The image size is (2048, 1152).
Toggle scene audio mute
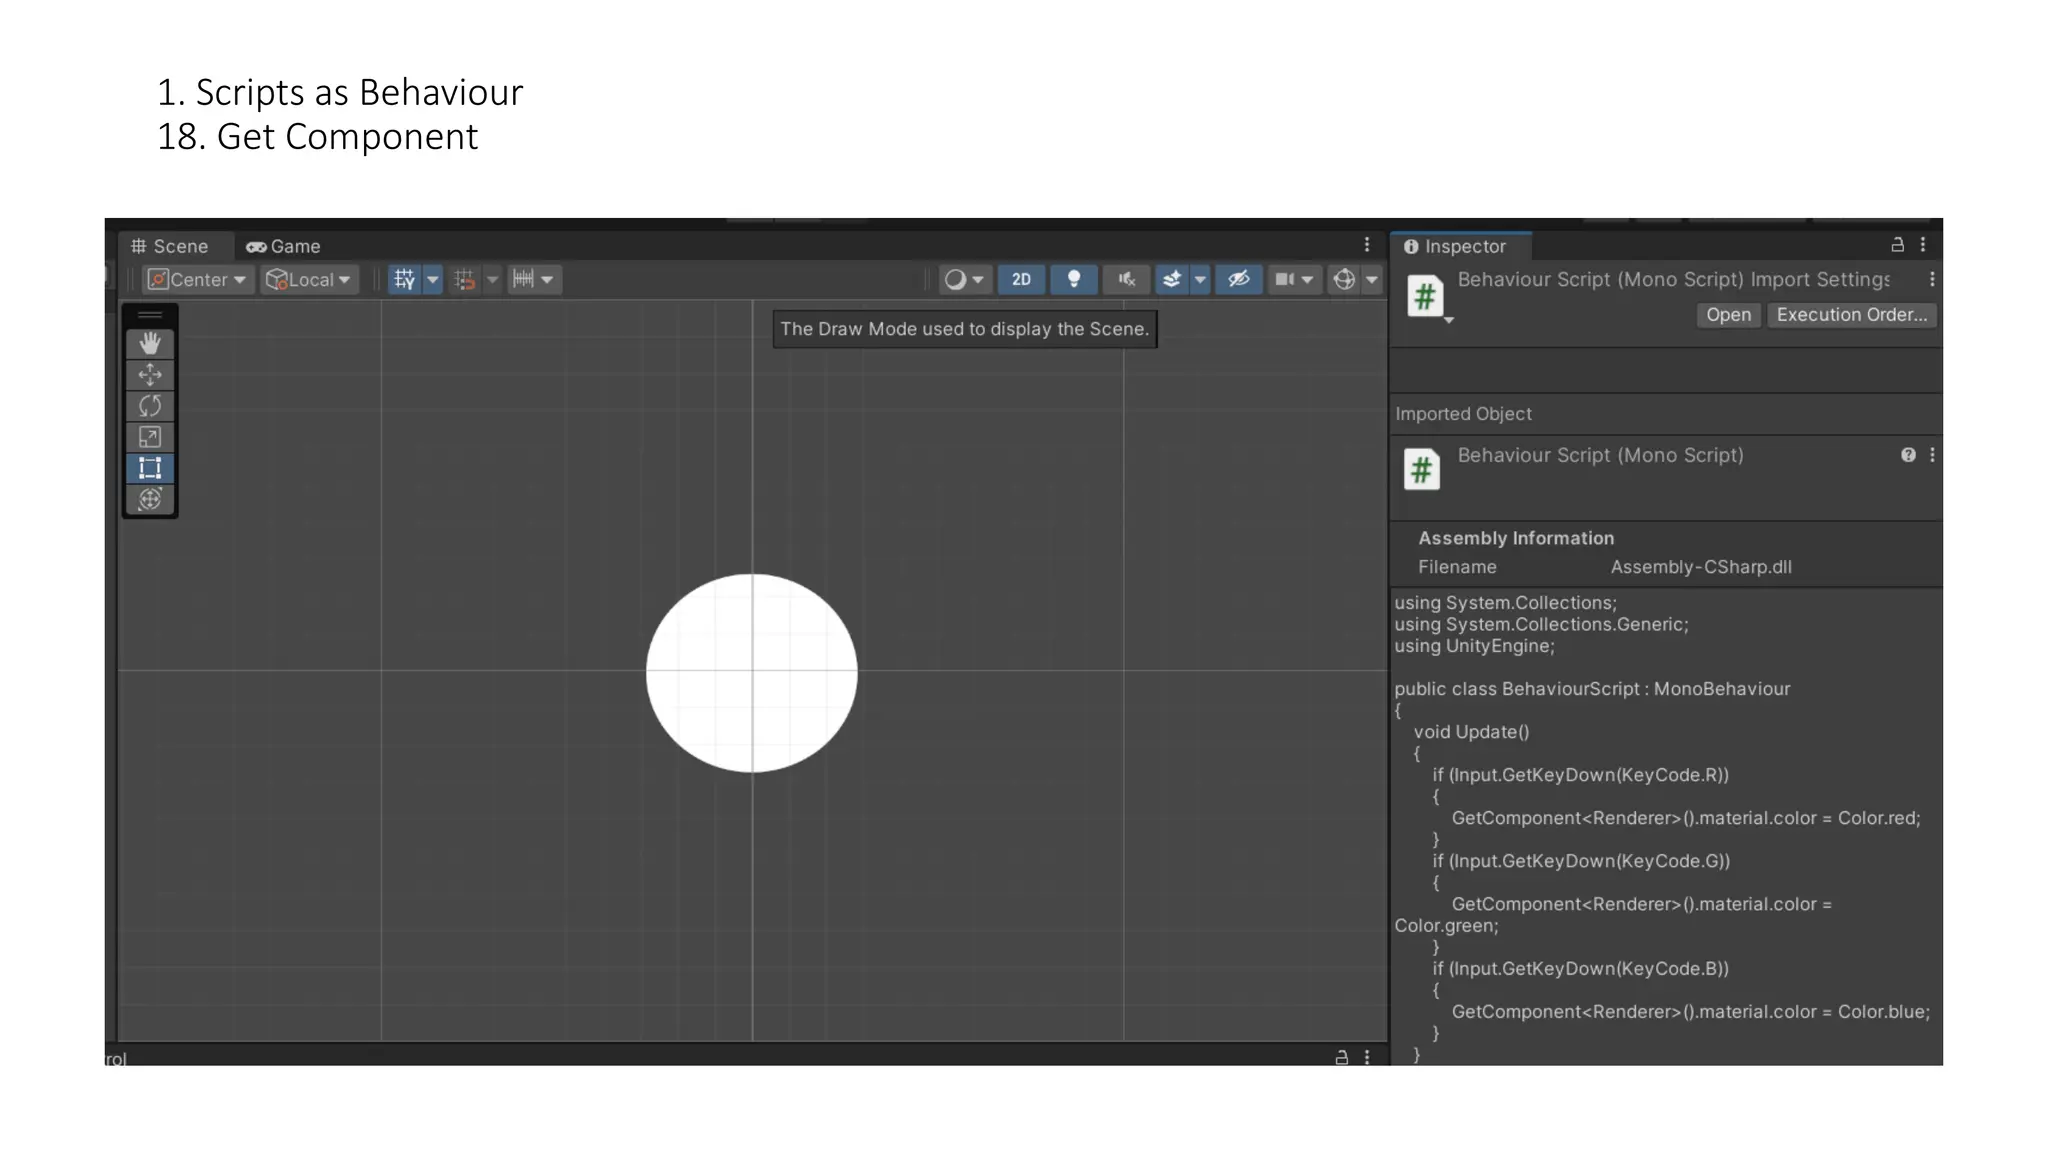1127,280
